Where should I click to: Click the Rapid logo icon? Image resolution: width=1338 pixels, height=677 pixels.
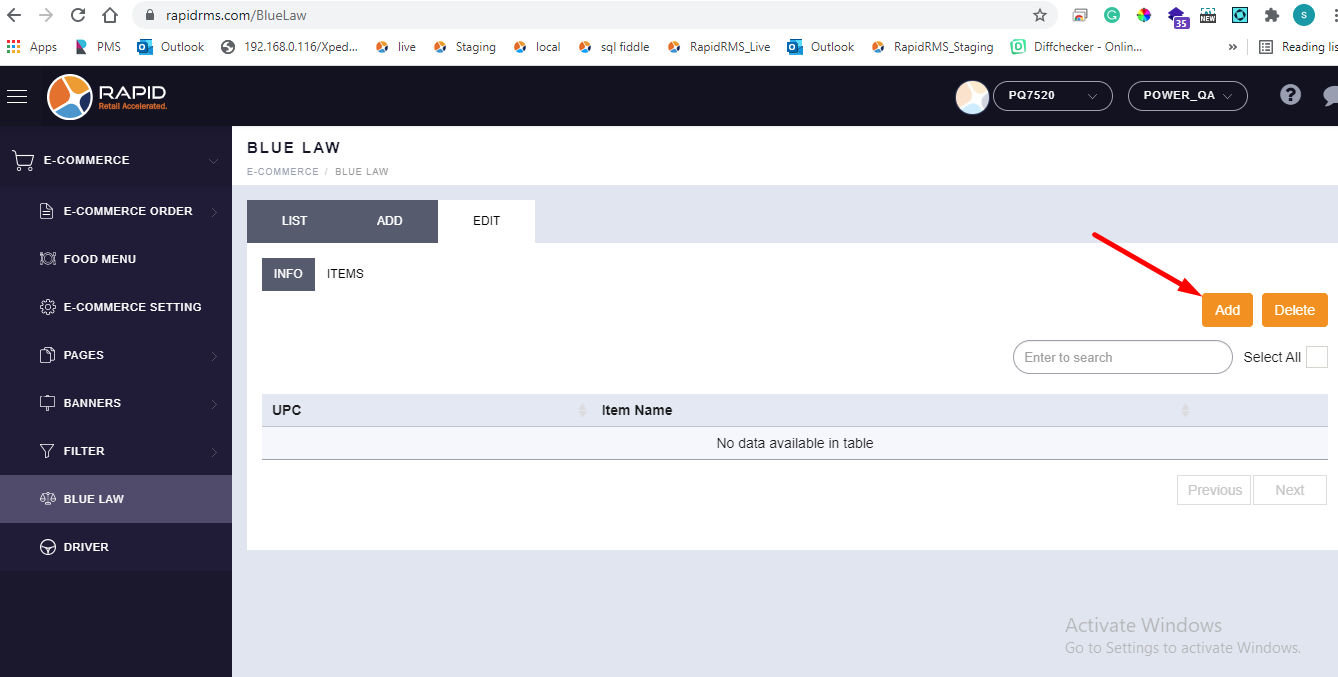pos(70,96)
